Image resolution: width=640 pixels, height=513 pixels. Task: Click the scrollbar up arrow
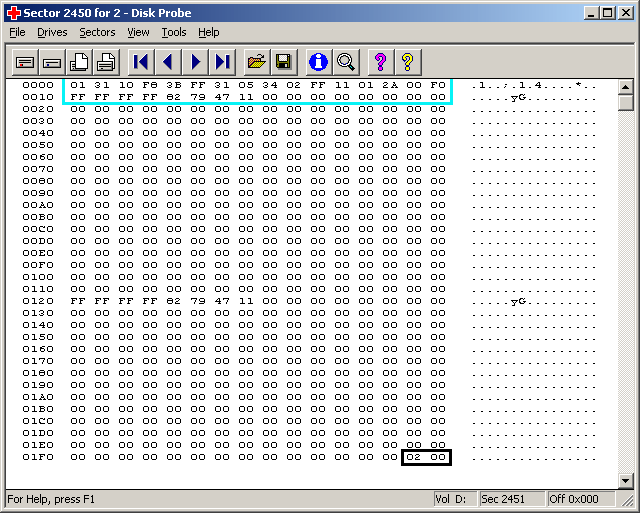[x=625, y=87]
